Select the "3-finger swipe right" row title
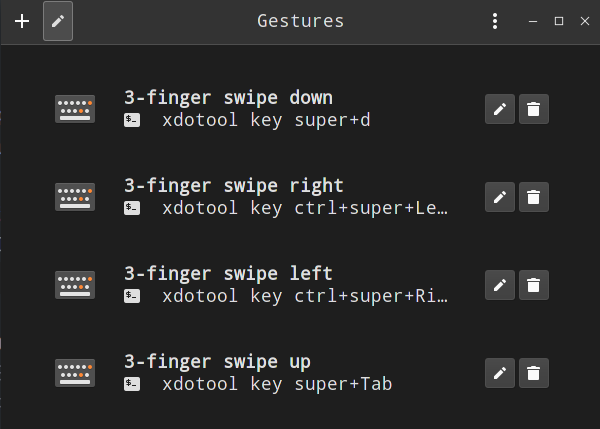Viewport: 600px width, 429px height. click(x=233, y=186)
